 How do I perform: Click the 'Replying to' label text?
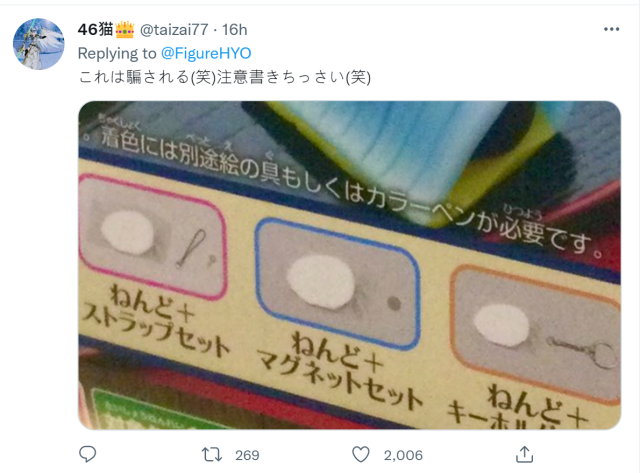(117, 53)
